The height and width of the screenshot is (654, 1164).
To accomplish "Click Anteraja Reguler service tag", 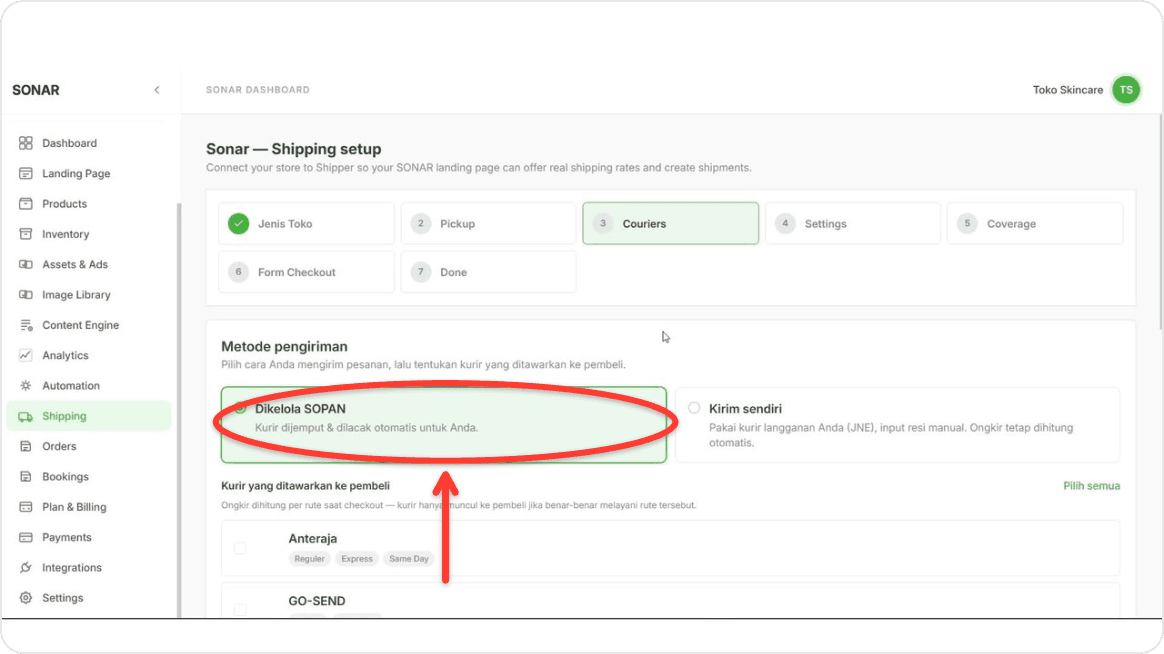I will tap(310, 558).
